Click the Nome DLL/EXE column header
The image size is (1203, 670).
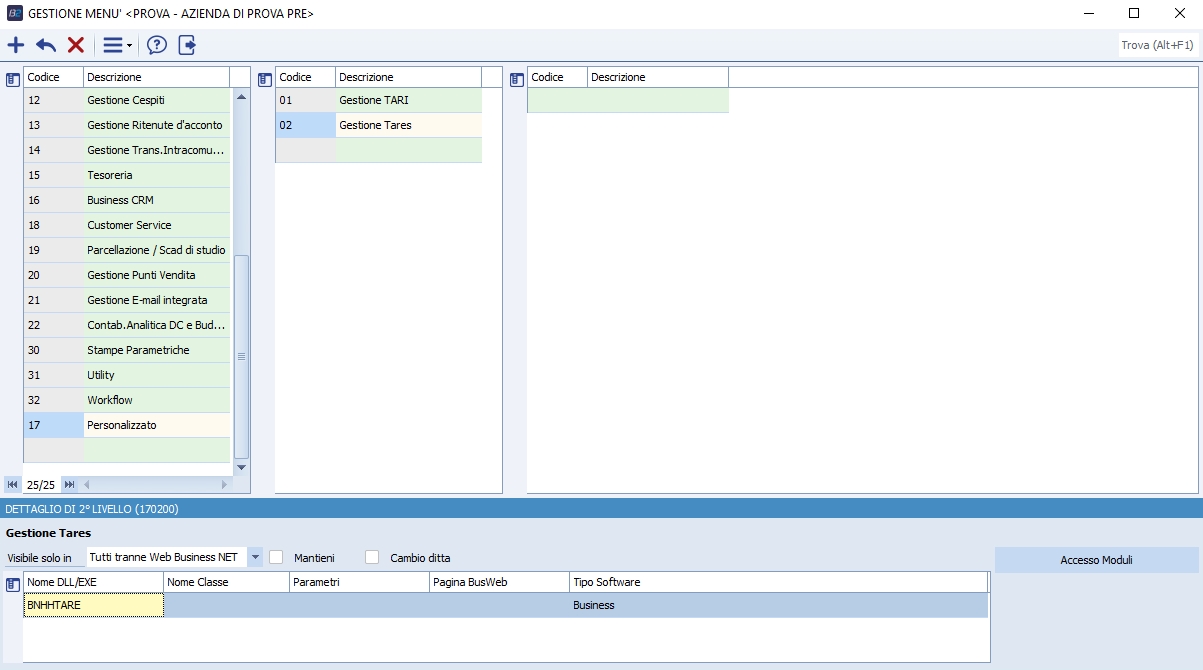(94, 582)
